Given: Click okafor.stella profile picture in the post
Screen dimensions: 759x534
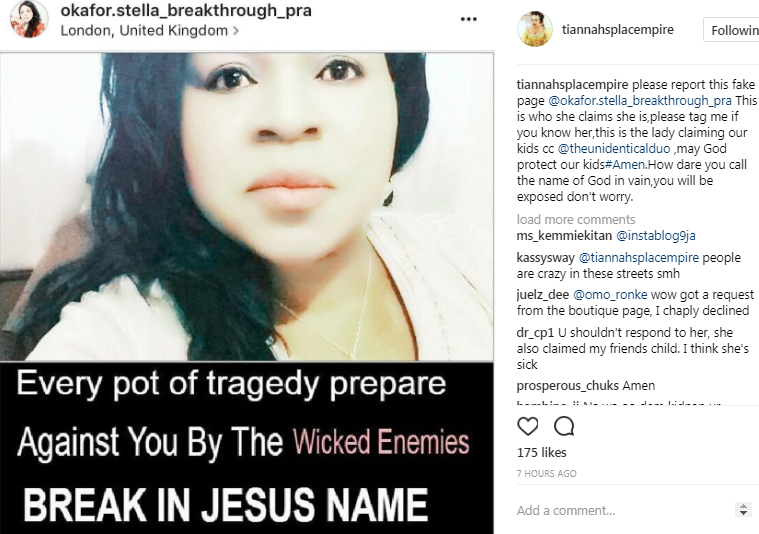Looking at the screenshot, I should (x=29, y=19).
